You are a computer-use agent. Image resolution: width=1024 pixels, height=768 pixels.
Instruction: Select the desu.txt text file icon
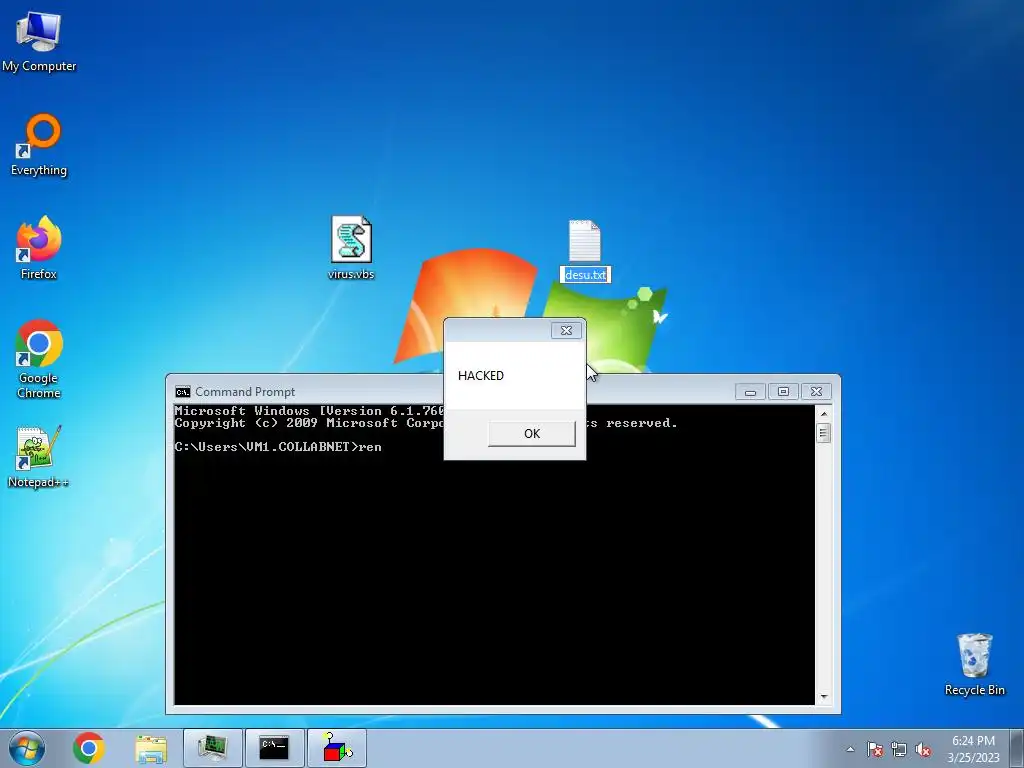pos(584,240)
